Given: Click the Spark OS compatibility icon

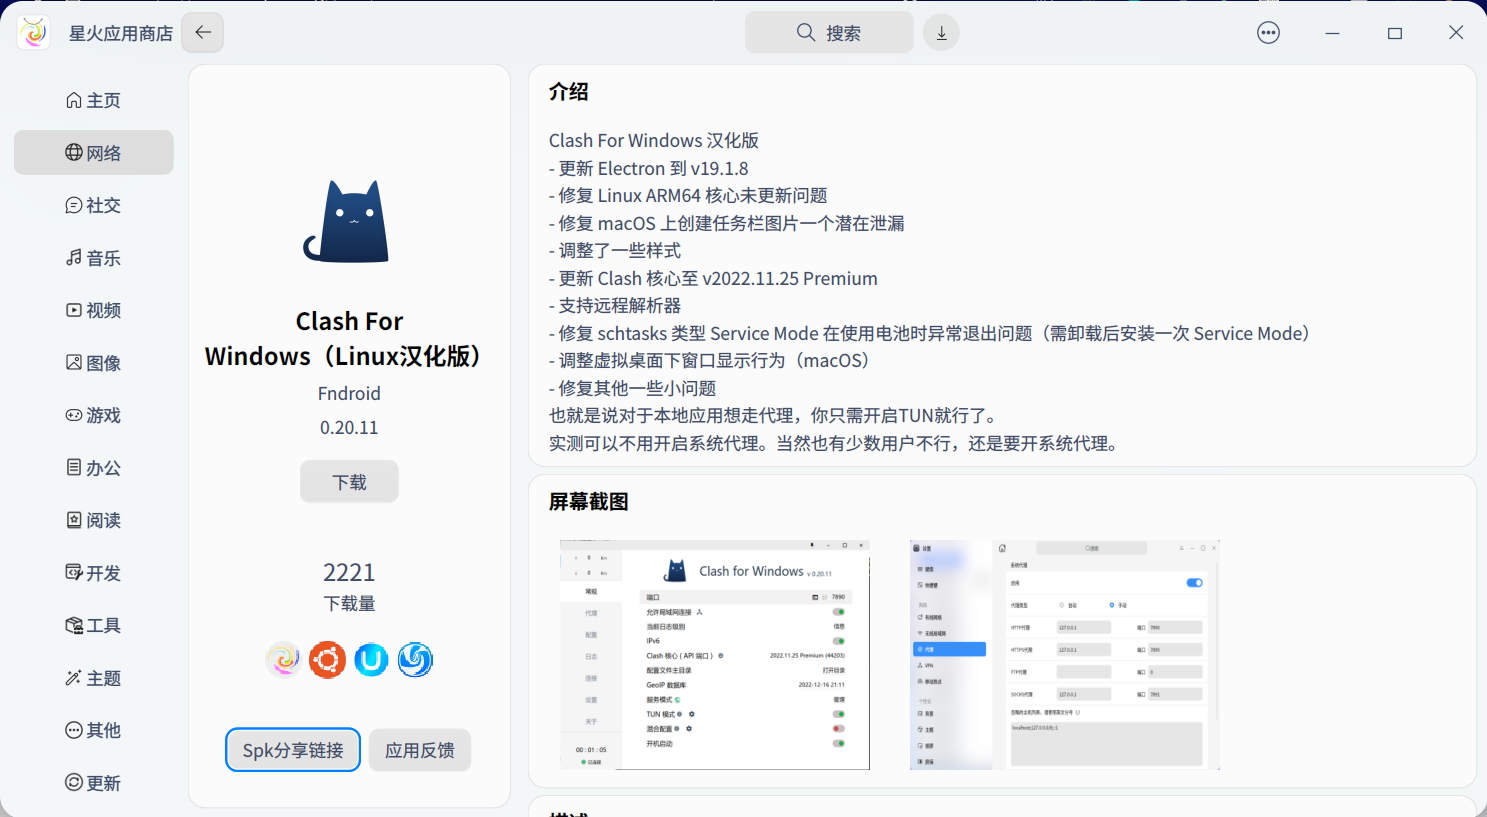Looking at the screenshot, I should 283,659.
